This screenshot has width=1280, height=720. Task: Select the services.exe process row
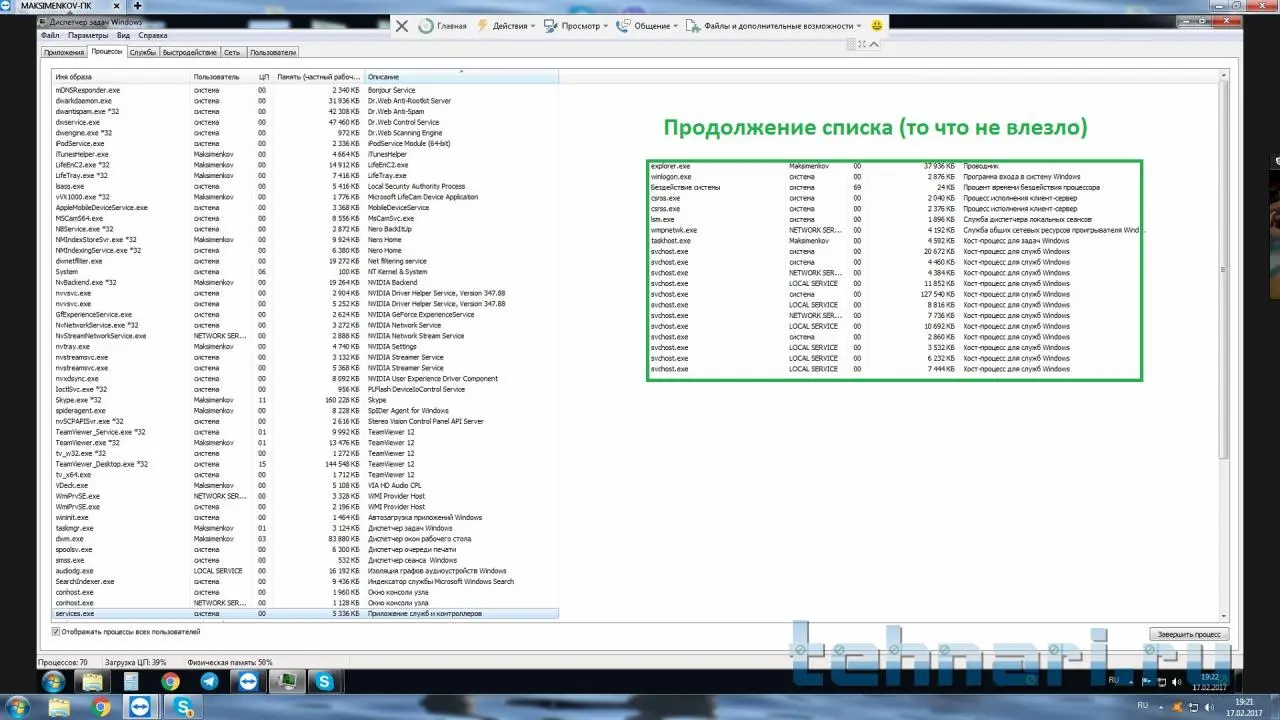click(x=305, y=613)
